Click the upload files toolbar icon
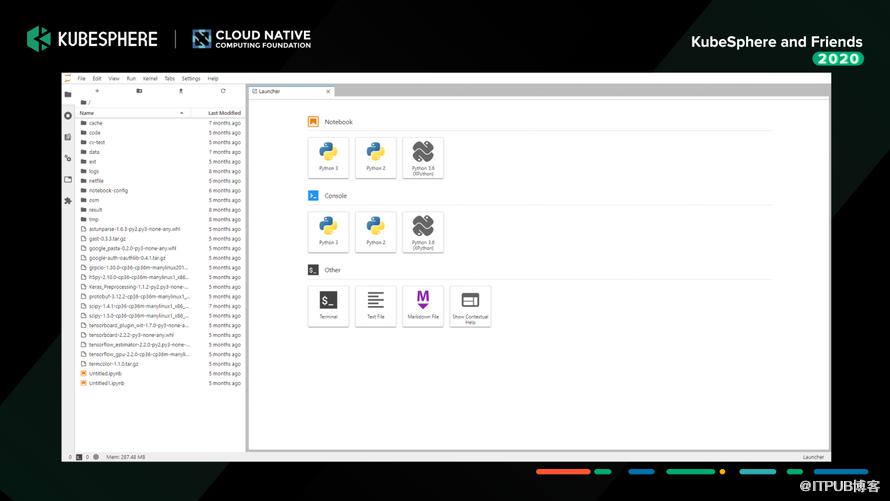 (181, 91)
